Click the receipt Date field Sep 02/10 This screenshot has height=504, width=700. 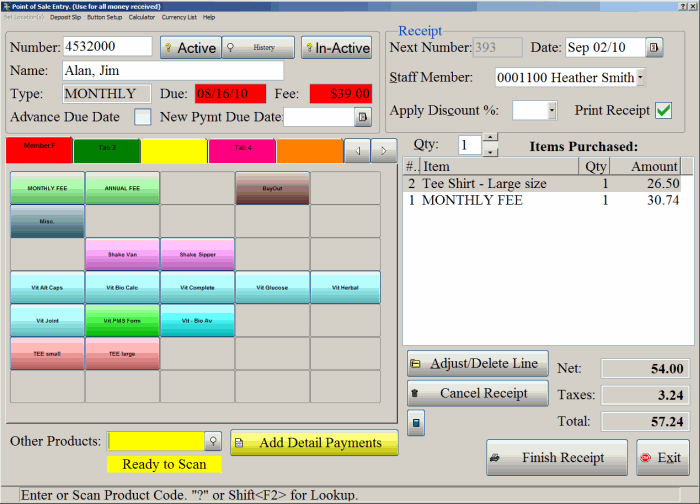tap(606, 47)
